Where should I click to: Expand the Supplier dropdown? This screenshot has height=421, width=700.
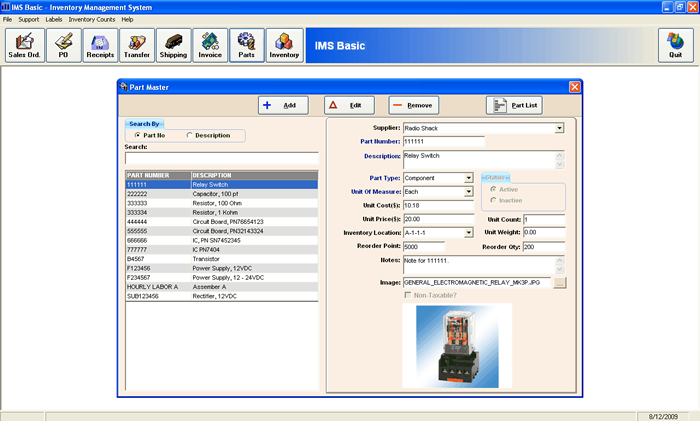click(x=559, y=128)
